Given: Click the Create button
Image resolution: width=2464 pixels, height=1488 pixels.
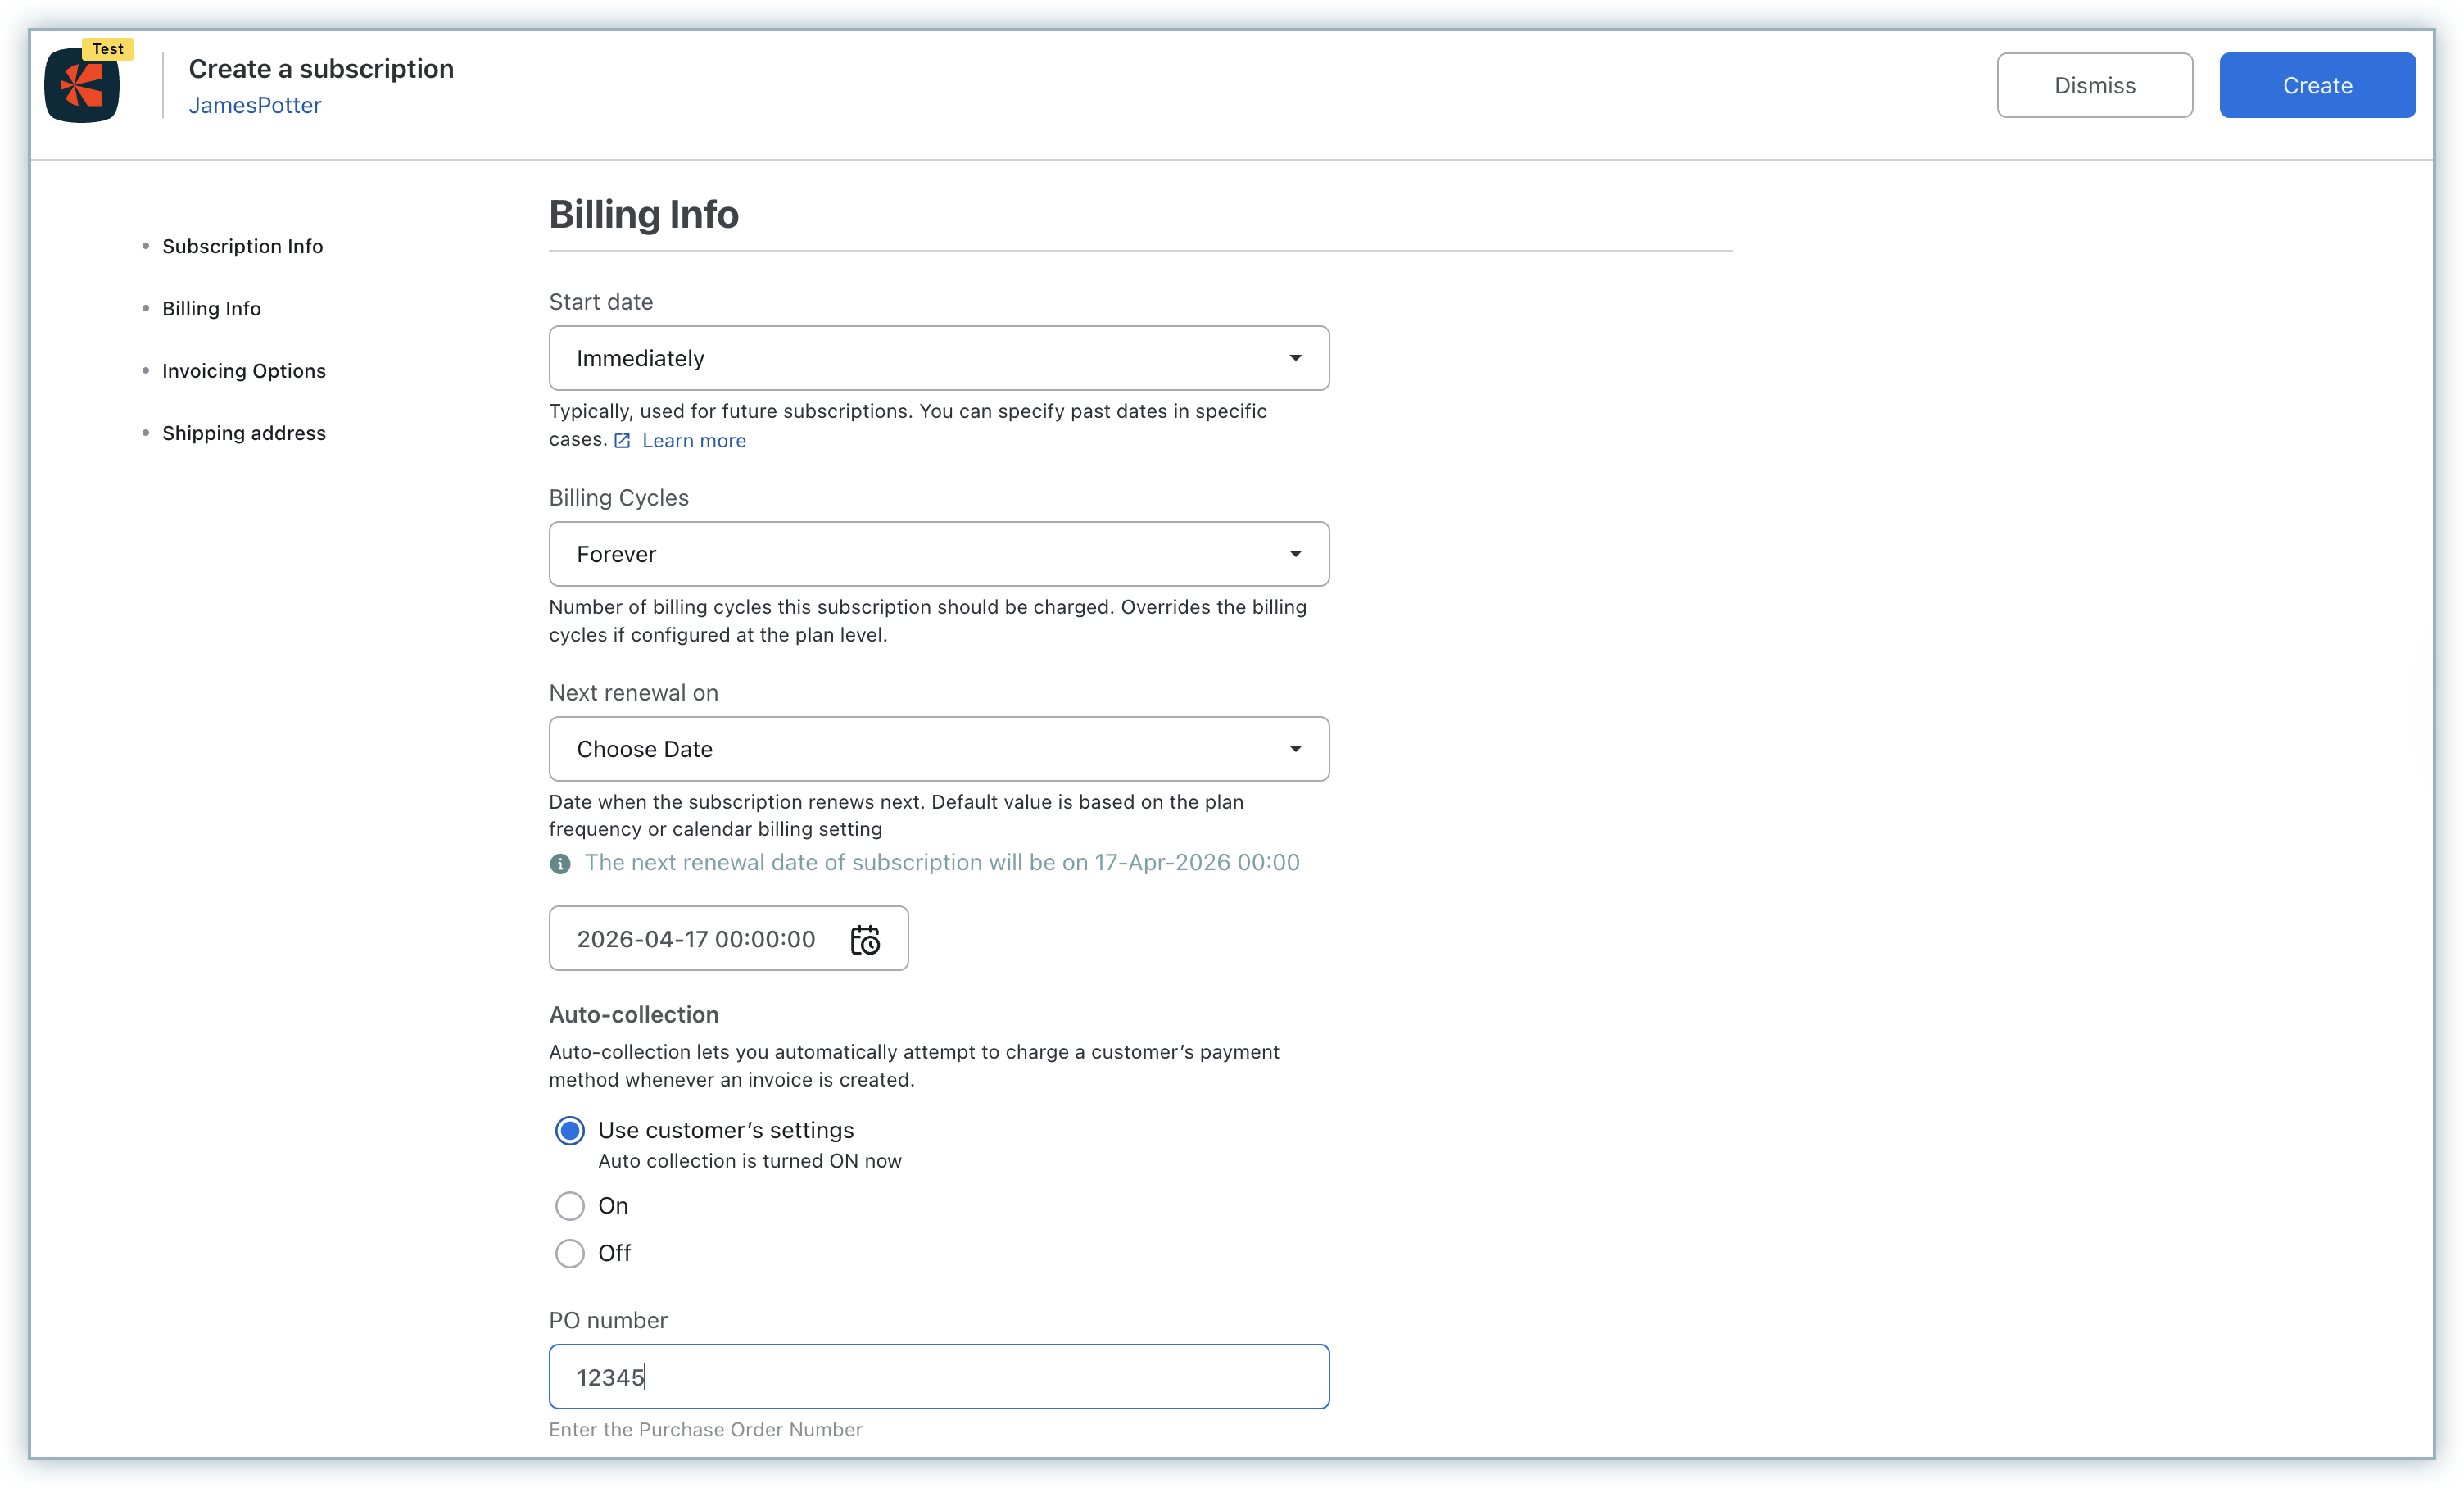Looking at the screenshot, I should (2317, 86).
